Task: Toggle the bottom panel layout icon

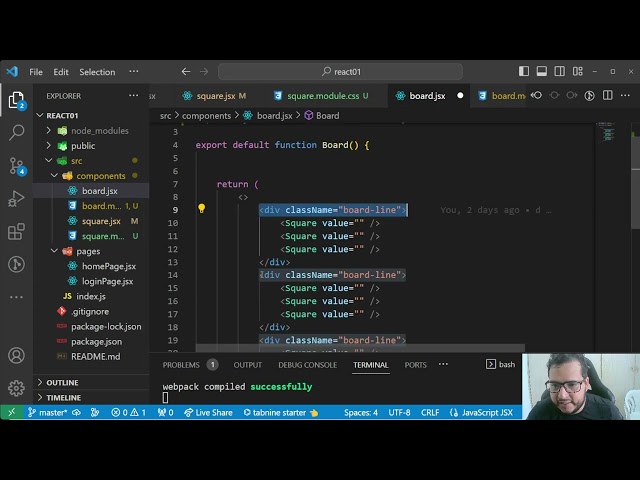Action: [542, 71]
